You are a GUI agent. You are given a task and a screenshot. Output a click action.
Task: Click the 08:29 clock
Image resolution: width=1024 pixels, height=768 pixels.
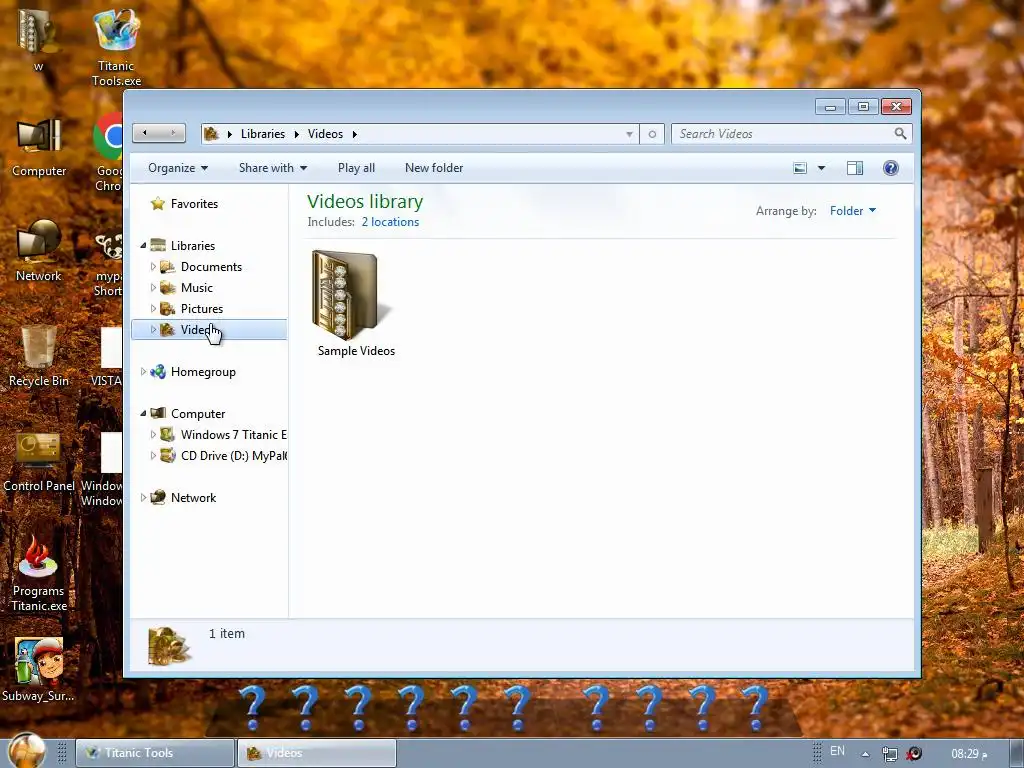[969, 754]
